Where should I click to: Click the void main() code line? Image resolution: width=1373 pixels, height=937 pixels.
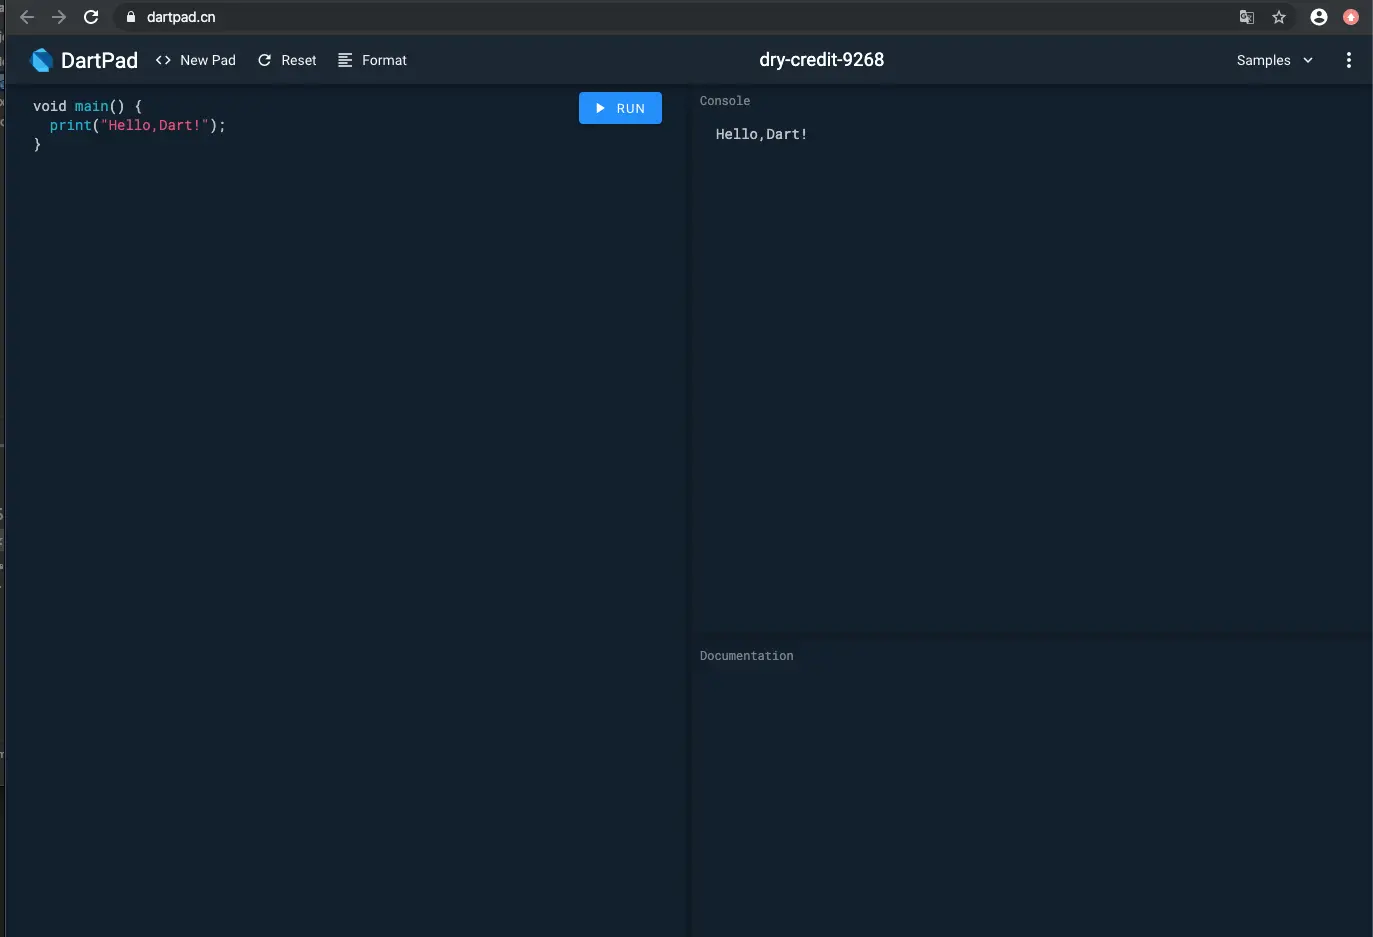(x=88, y=106)
